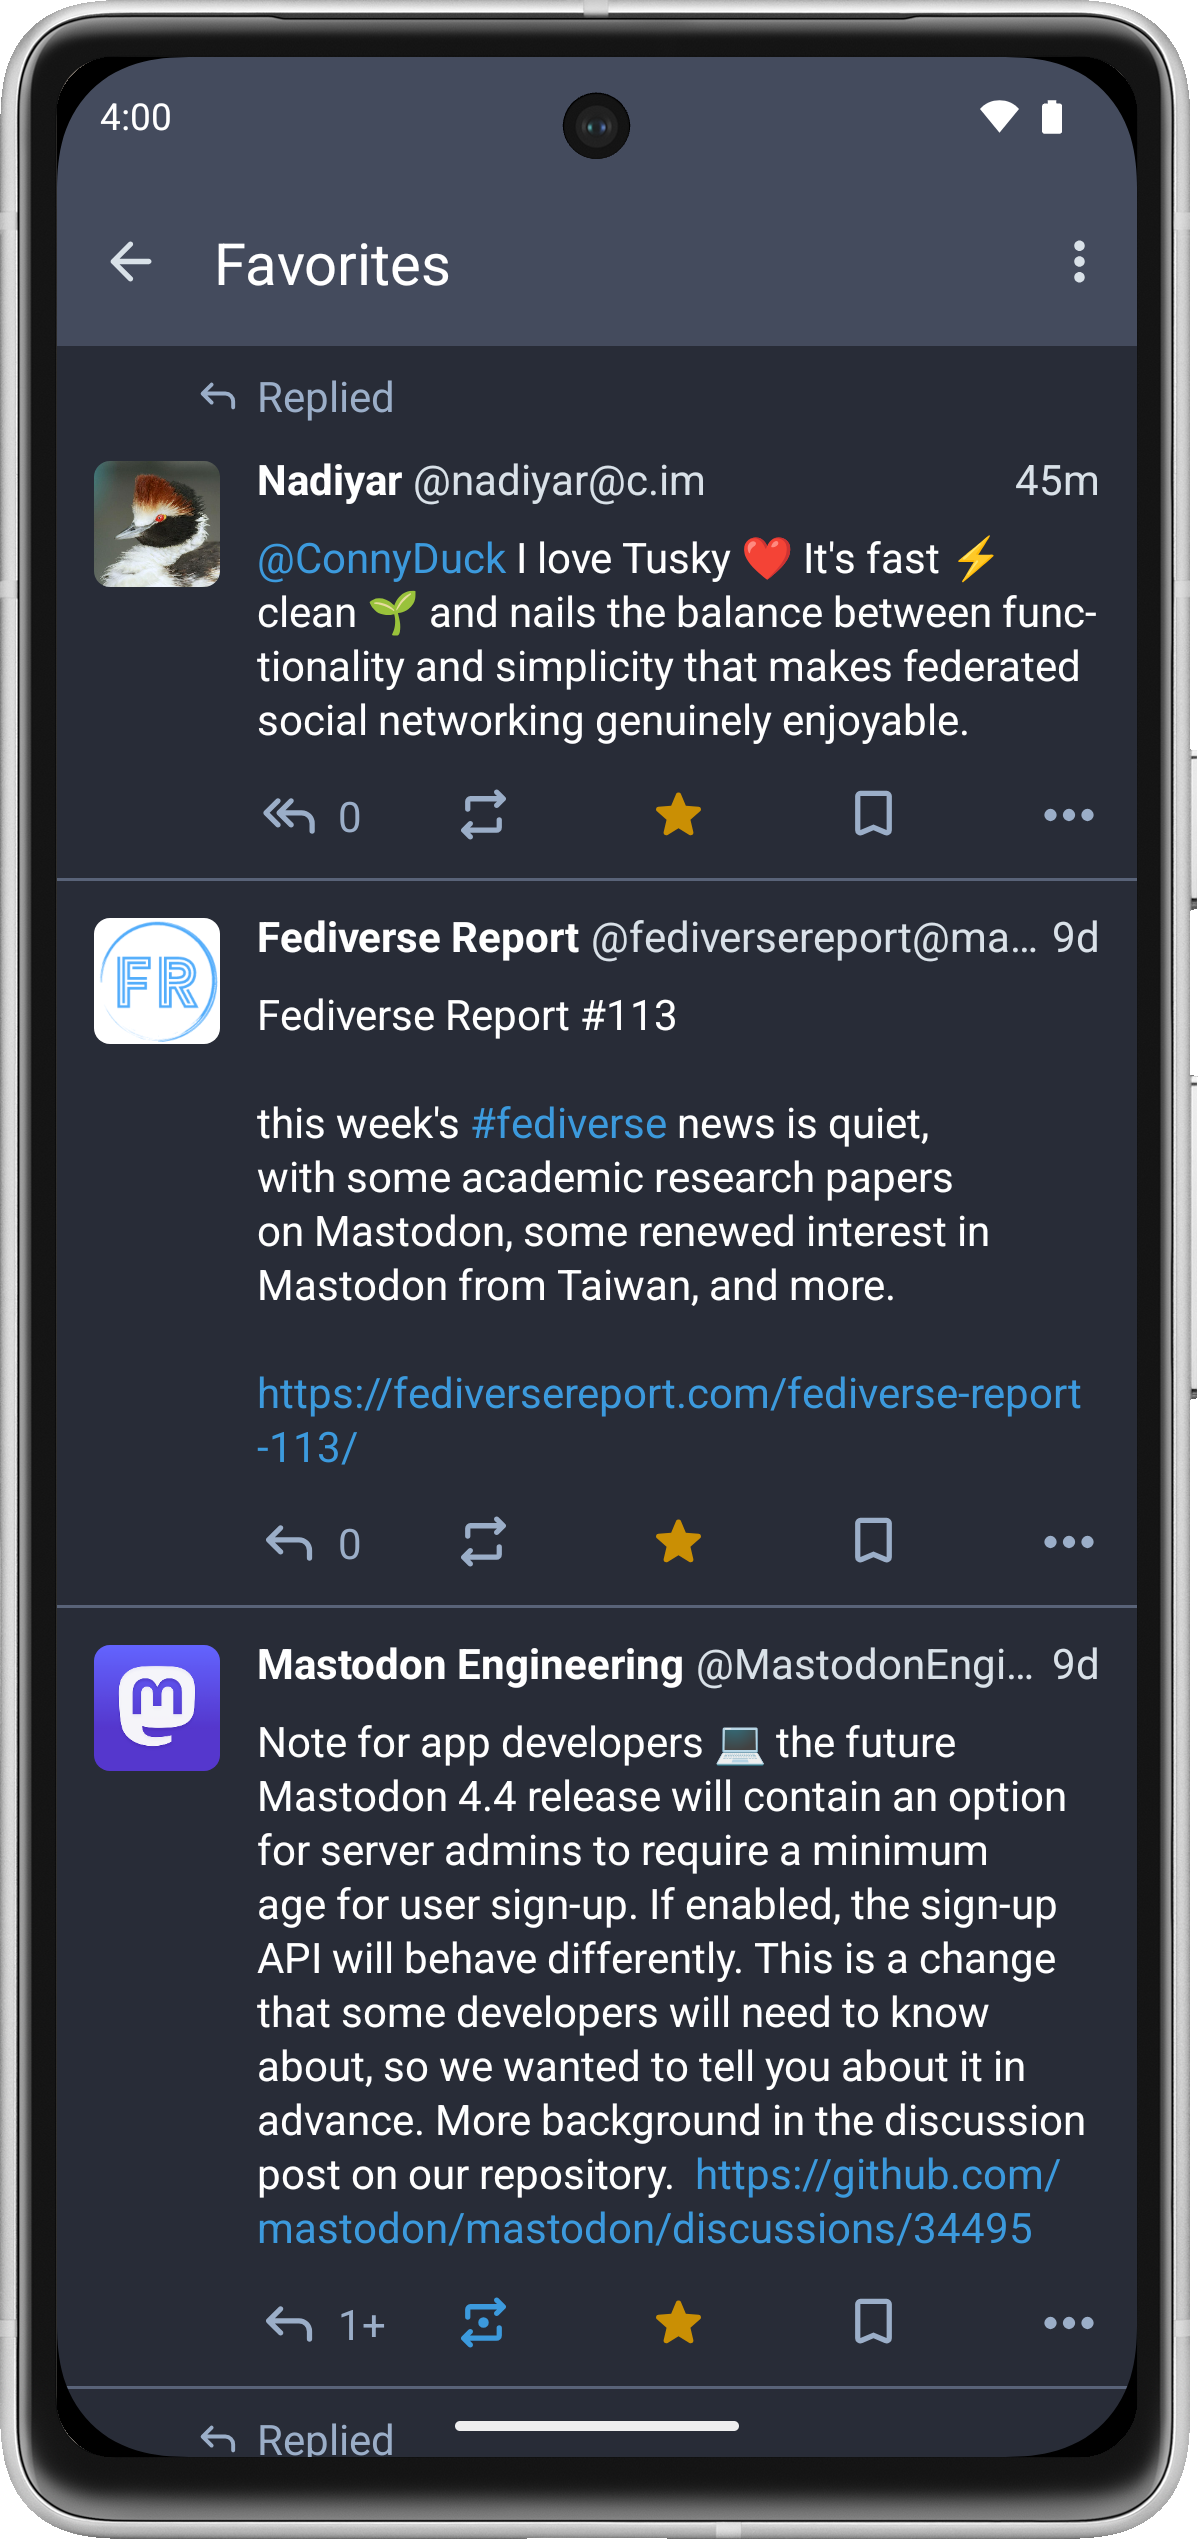The height and width of the screenshot is (2539, 1198).
Task: Reply to the Fediverse Report #113 post
Action: tap(289, 1543)
